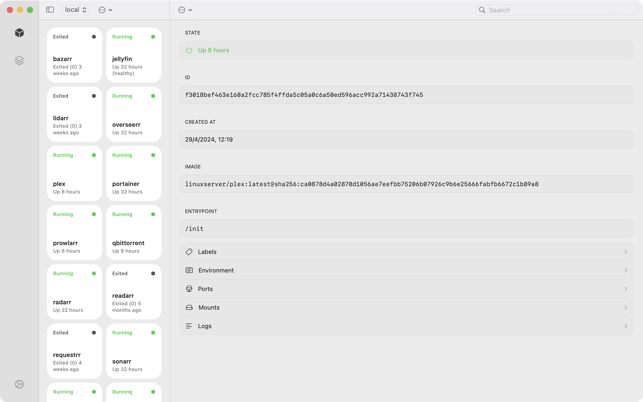Screen dimensions: 643x402
Task: Click the dark status dot on lidarr card
Action: pos(94,96)
